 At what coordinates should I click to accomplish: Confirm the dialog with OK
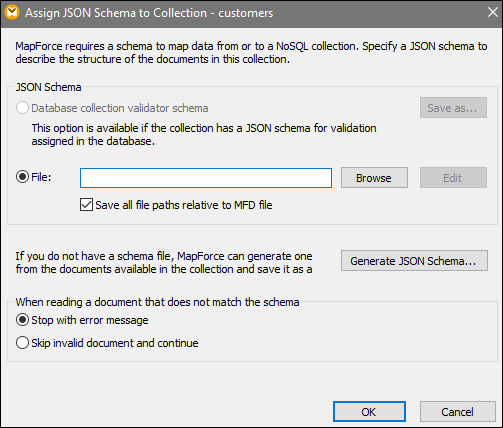[x=369, y=412]
